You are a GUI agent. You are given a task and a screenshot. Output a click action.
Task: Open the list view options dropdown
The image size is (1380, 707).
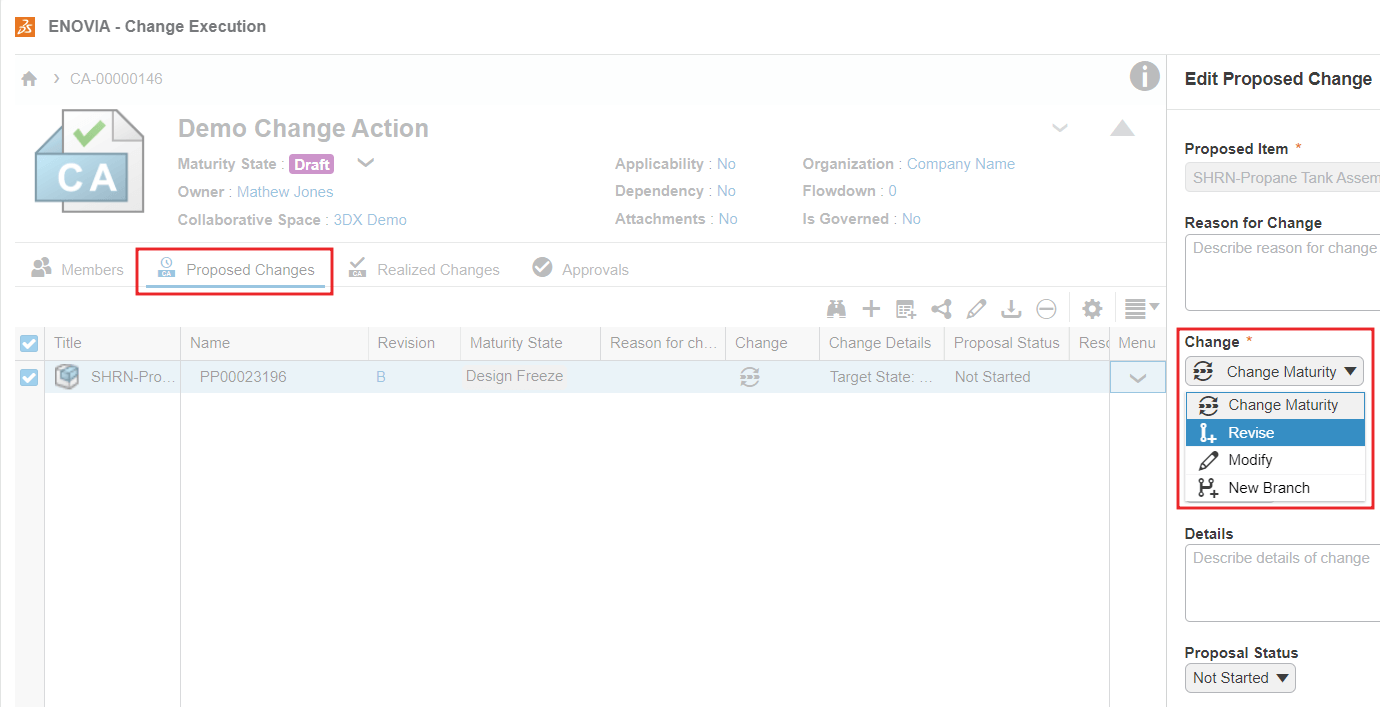[x=1141, y=309]
